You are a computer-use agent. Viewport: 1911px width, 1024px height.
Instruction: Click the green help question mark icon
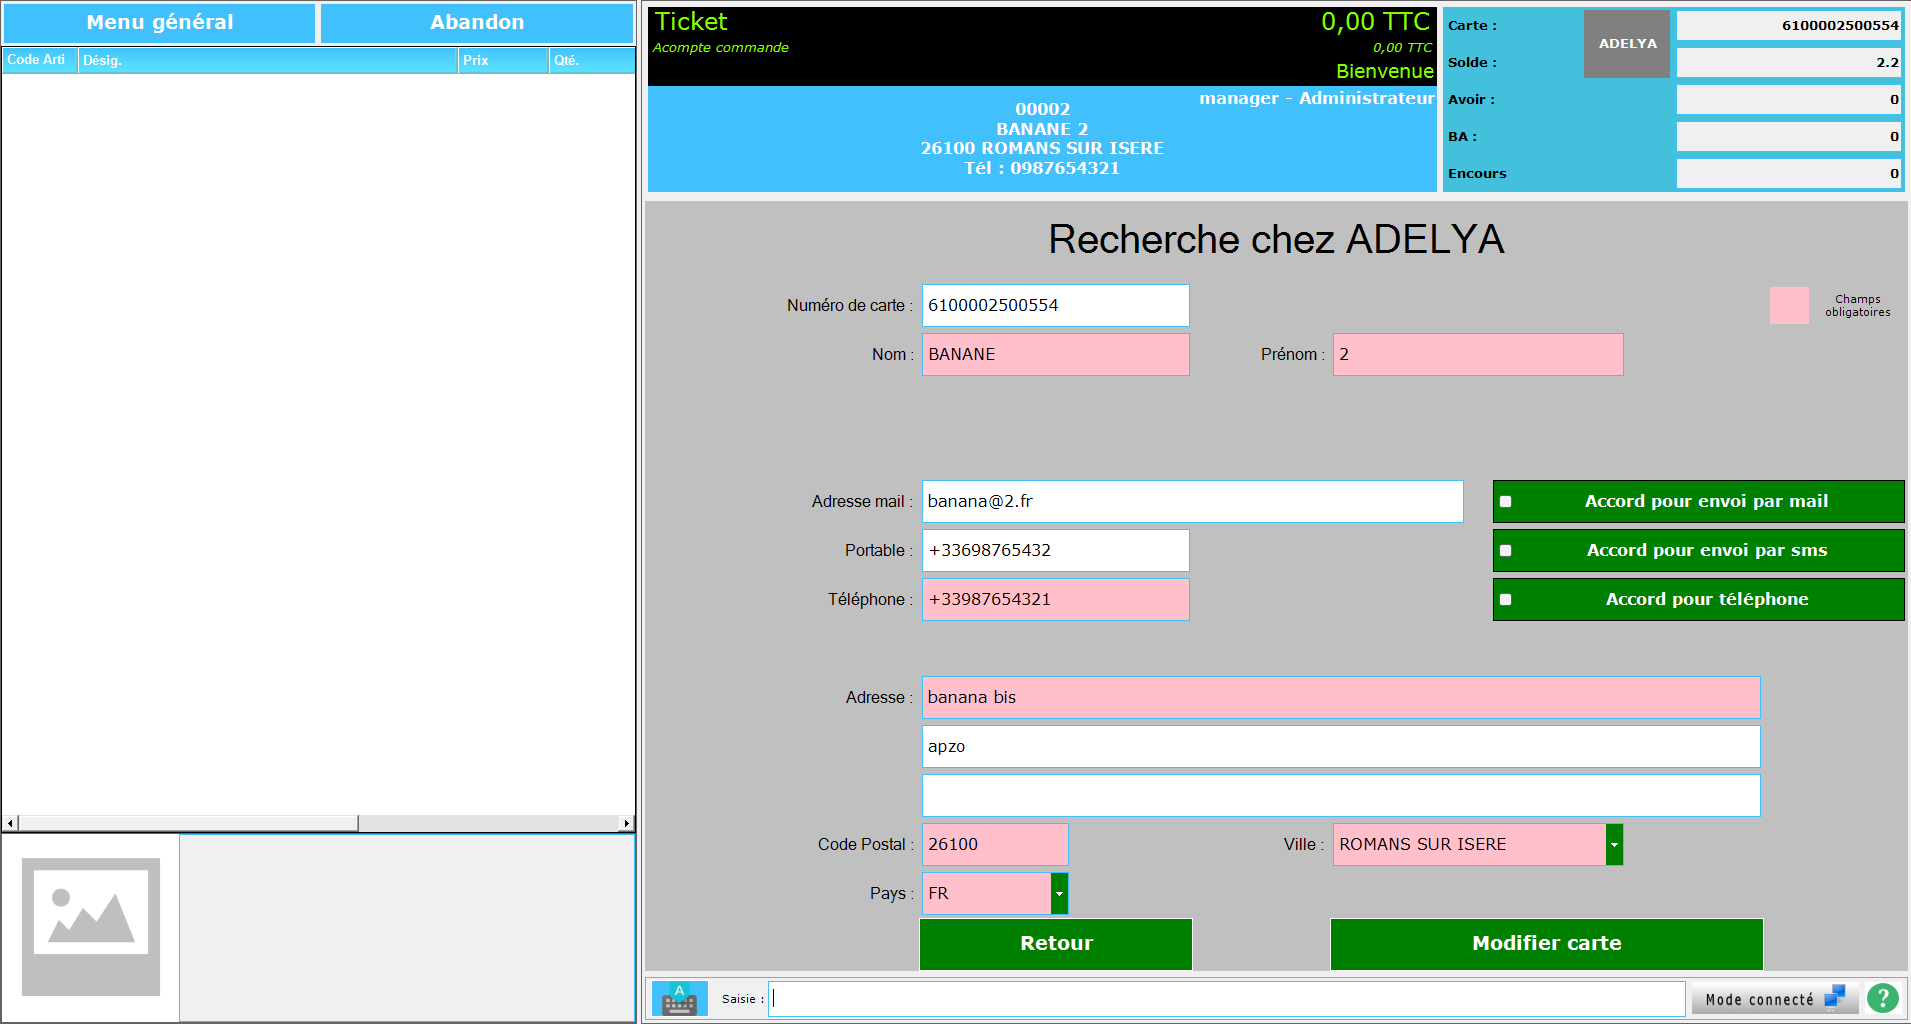tap(1883, 998)
